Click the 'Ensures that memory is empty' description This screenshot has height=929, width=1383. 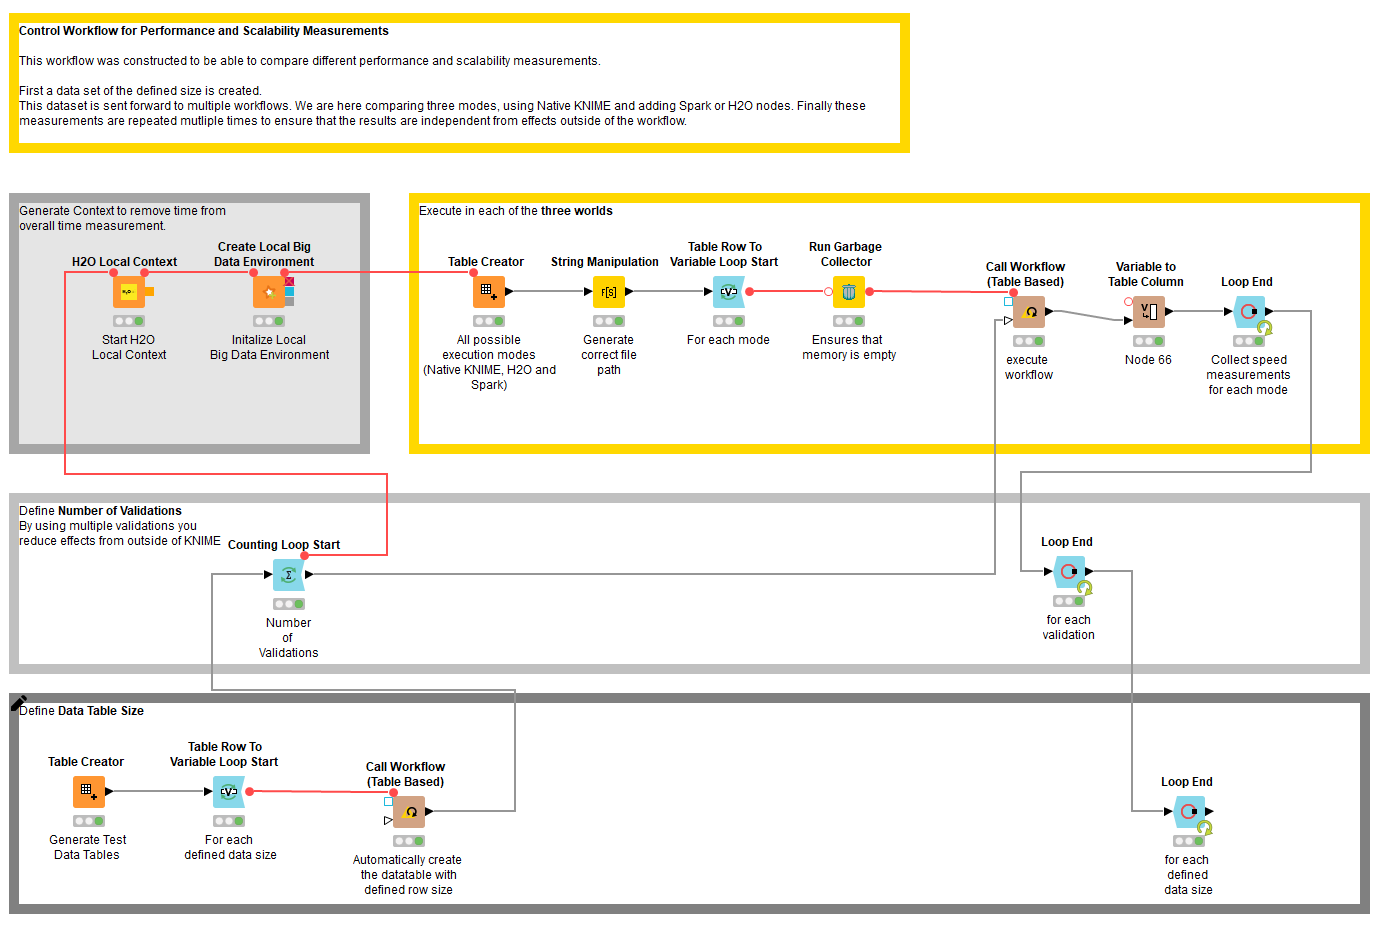click(849, 347)
